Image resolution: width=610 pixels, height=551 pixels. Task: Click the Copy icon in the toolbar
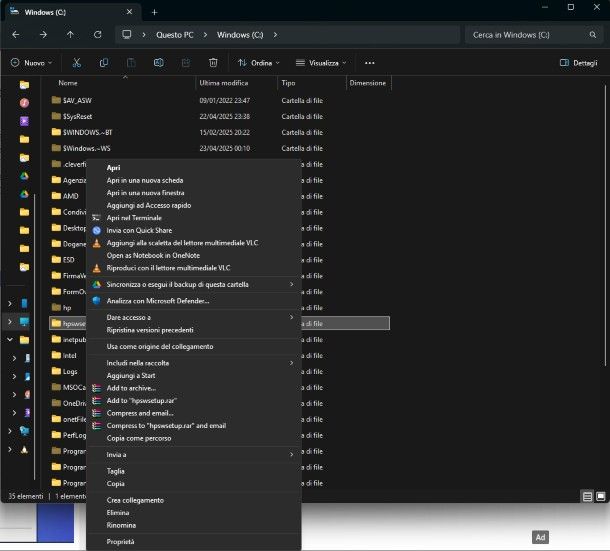pos(104,62)
